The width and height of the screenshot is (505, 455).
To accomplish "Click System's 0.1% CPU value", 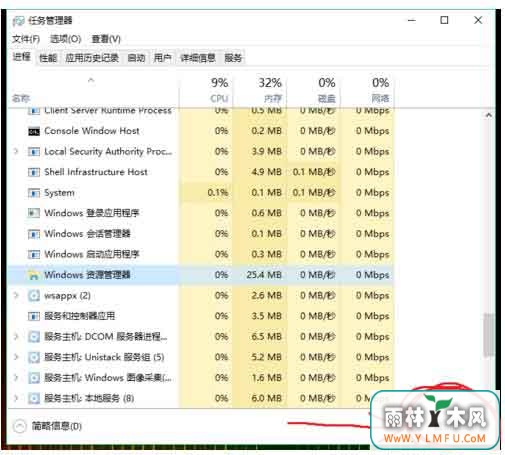I will tap(218, 193).
